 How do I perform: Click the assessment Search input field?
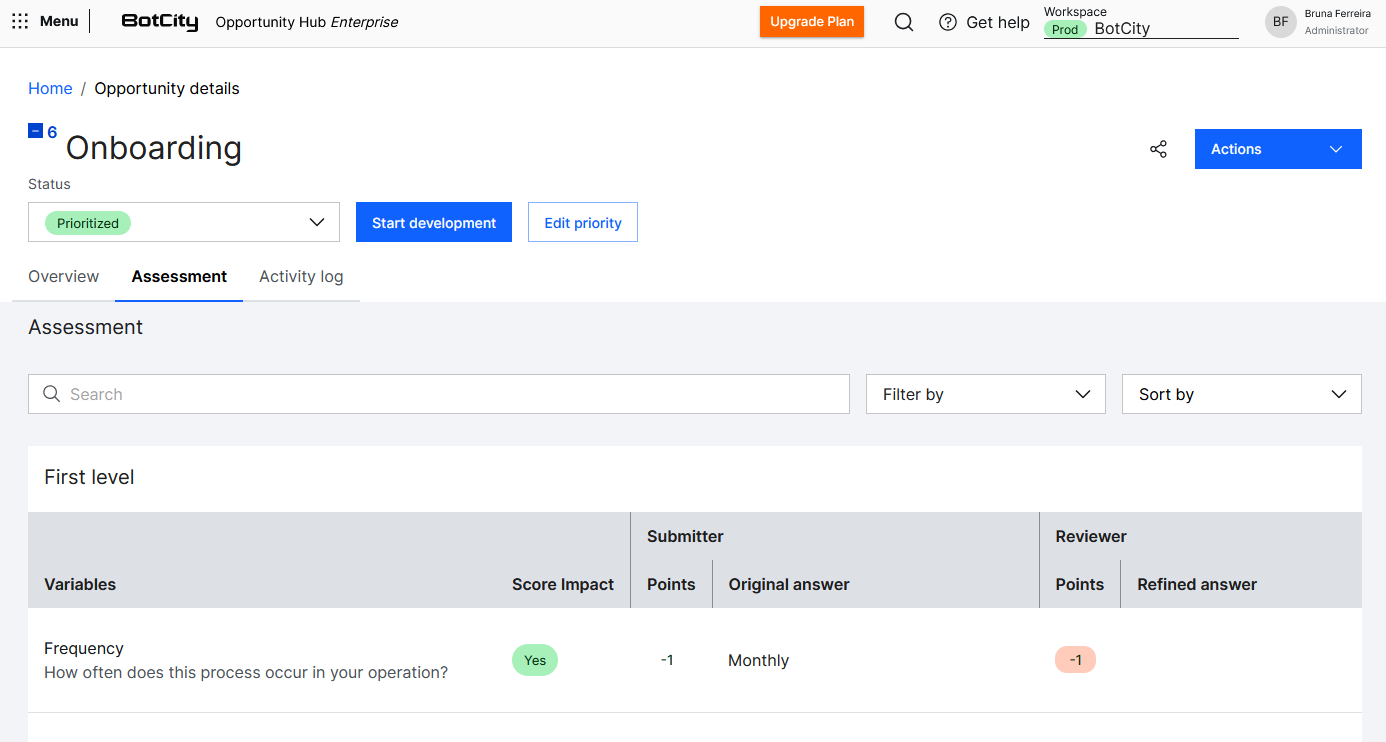click(x=450, y=394)
